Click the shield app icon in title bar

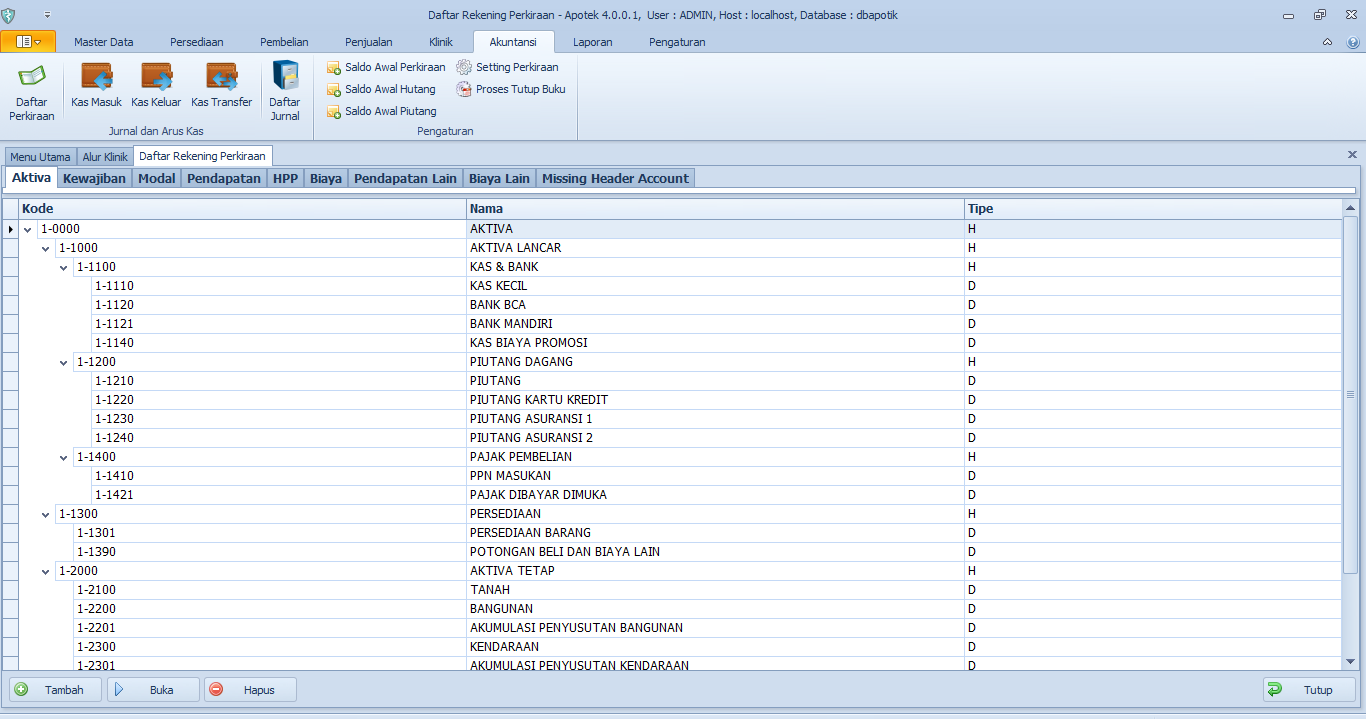[x=10, y=15]
